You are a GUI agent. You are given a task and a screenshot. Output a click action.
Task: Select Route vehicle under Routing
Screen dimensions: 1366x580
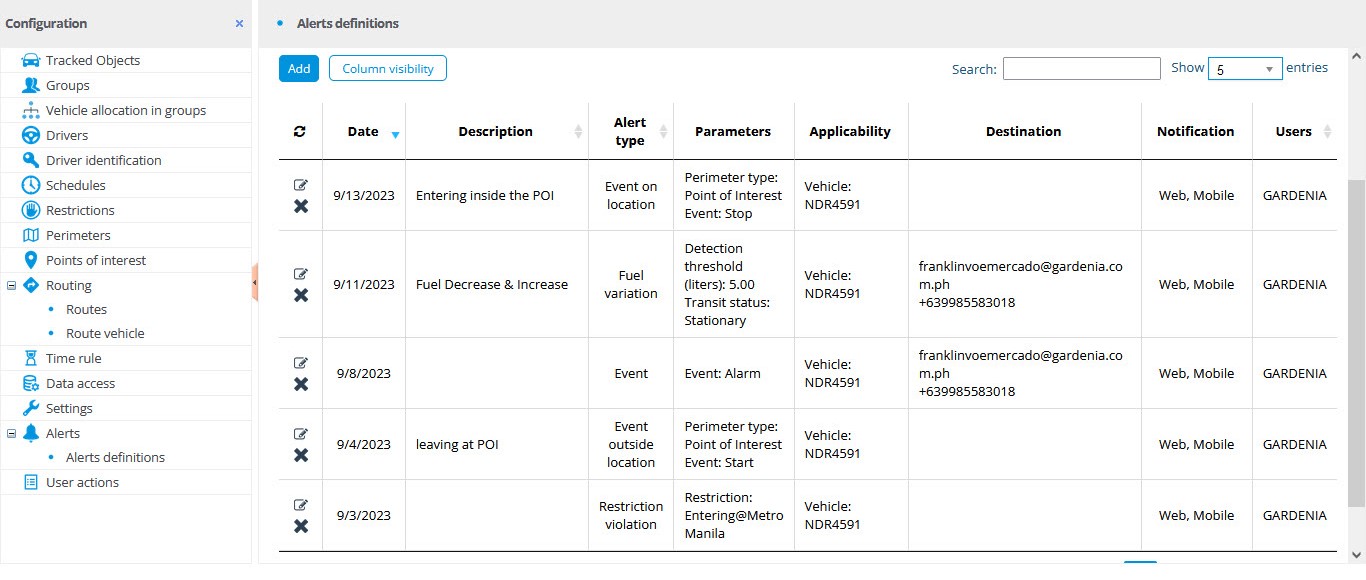point(105,333)
